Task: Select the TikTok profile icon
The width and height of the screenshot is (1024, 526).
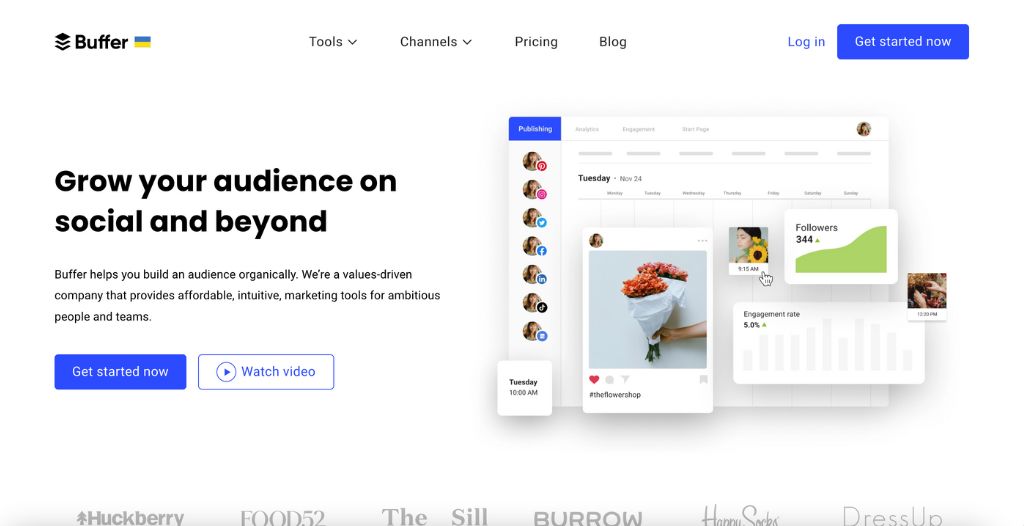Action: tap(534, 303)
